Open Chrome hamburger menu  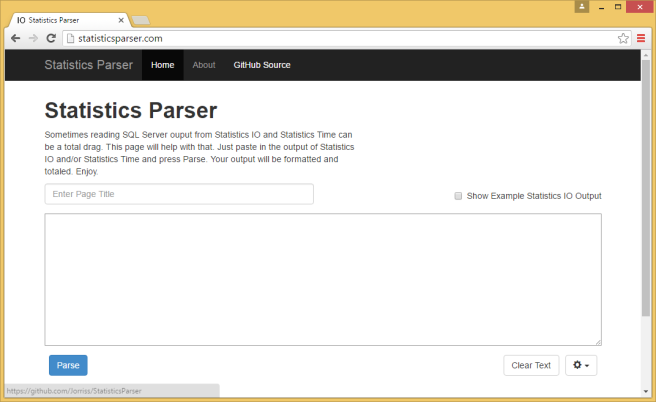tap(641, 38)
